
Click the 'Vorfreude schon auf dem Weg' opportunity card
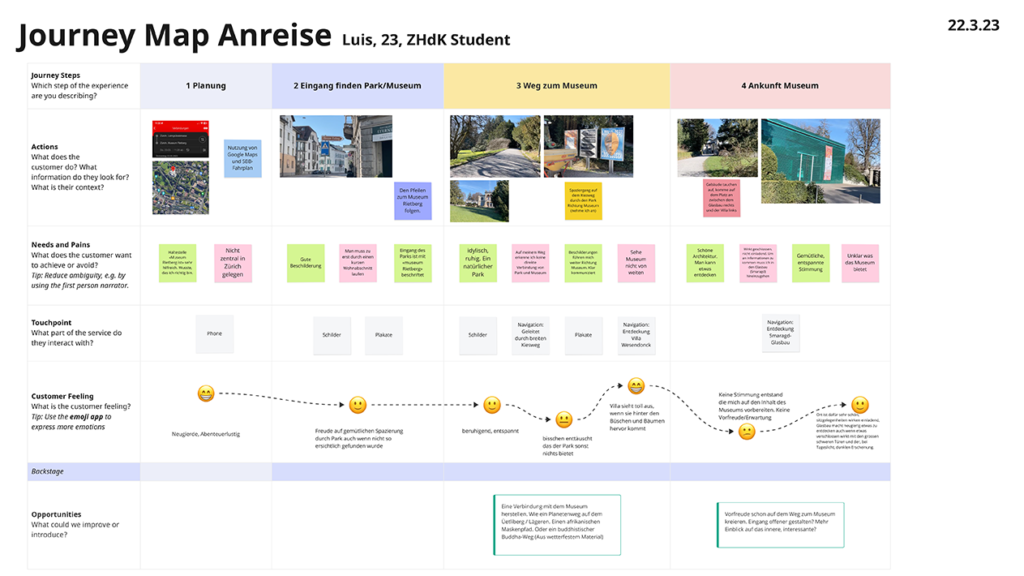[780, 525]
